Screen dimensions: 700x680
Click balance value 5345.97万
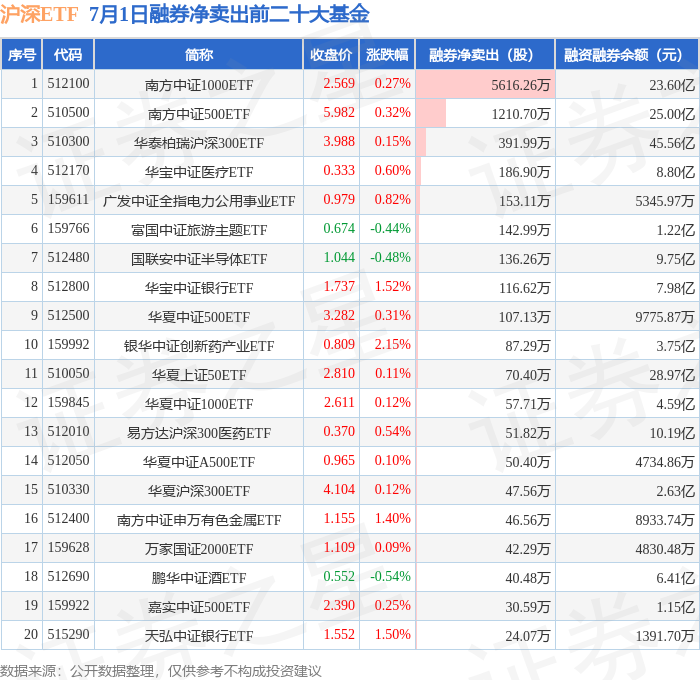pos(665,201)
